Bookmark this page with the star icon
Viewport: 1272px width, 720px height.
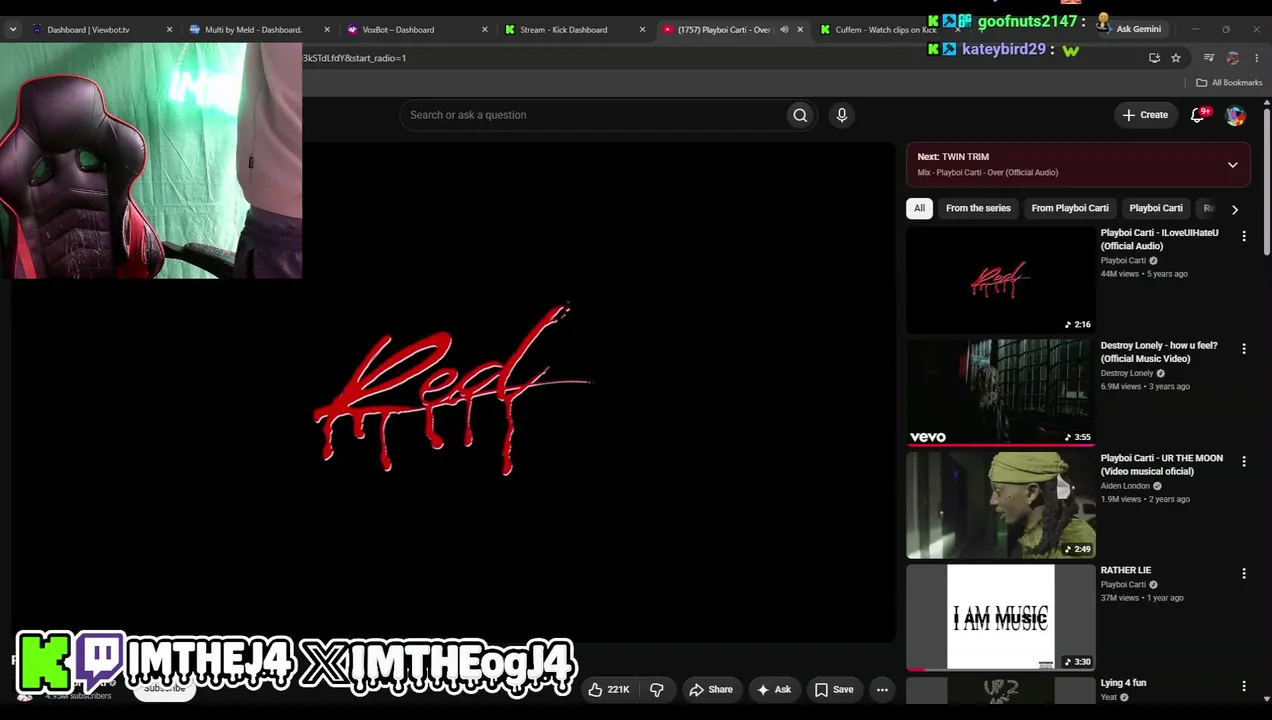coord(1176,58)
